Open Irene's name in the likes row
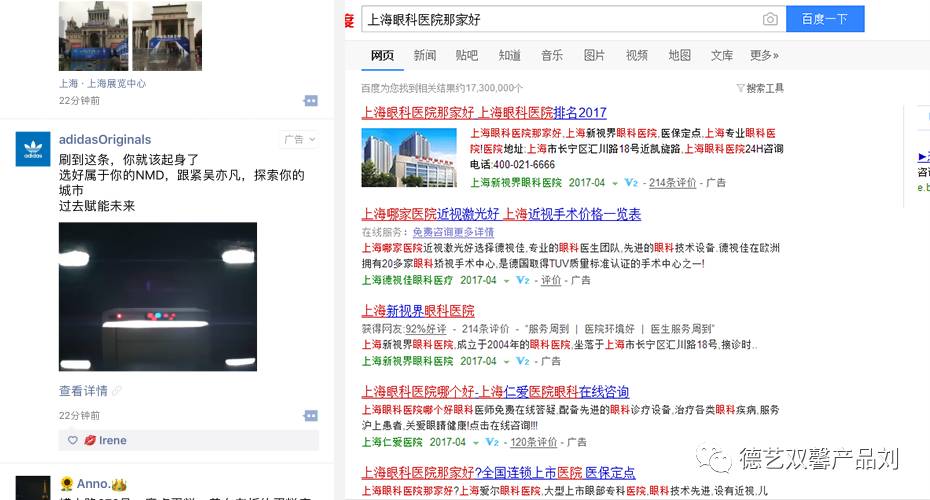 click(113, 440)
